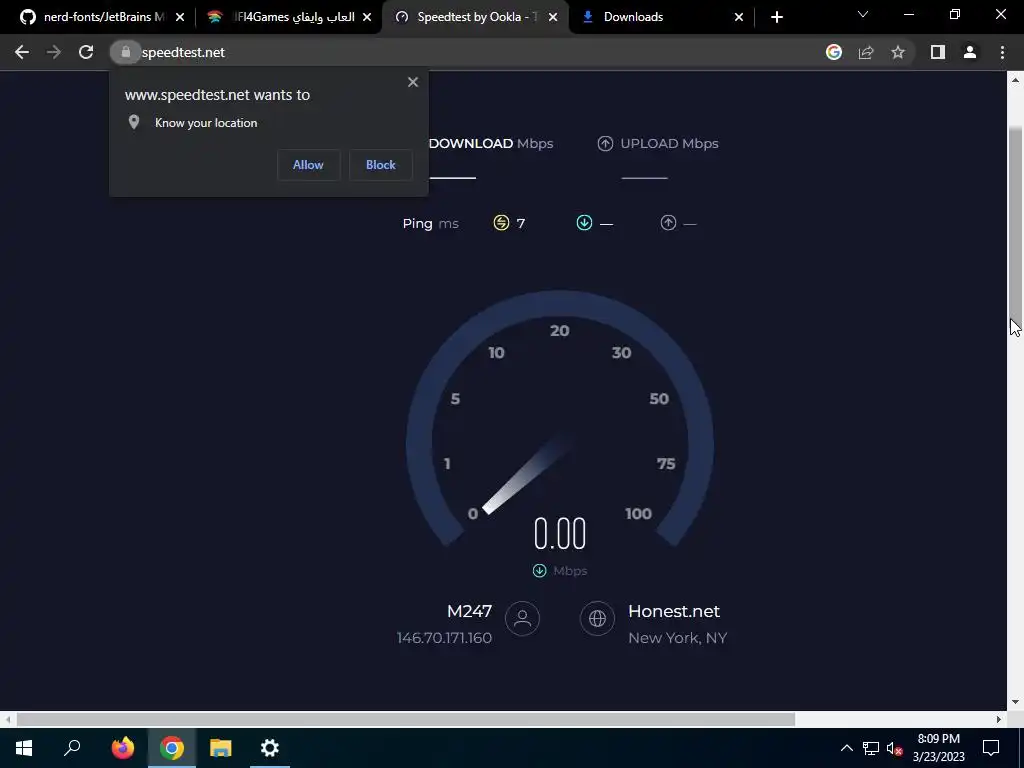
Task: Click the upload arrow icon beside UPLOAD
Action: (605, 144)
